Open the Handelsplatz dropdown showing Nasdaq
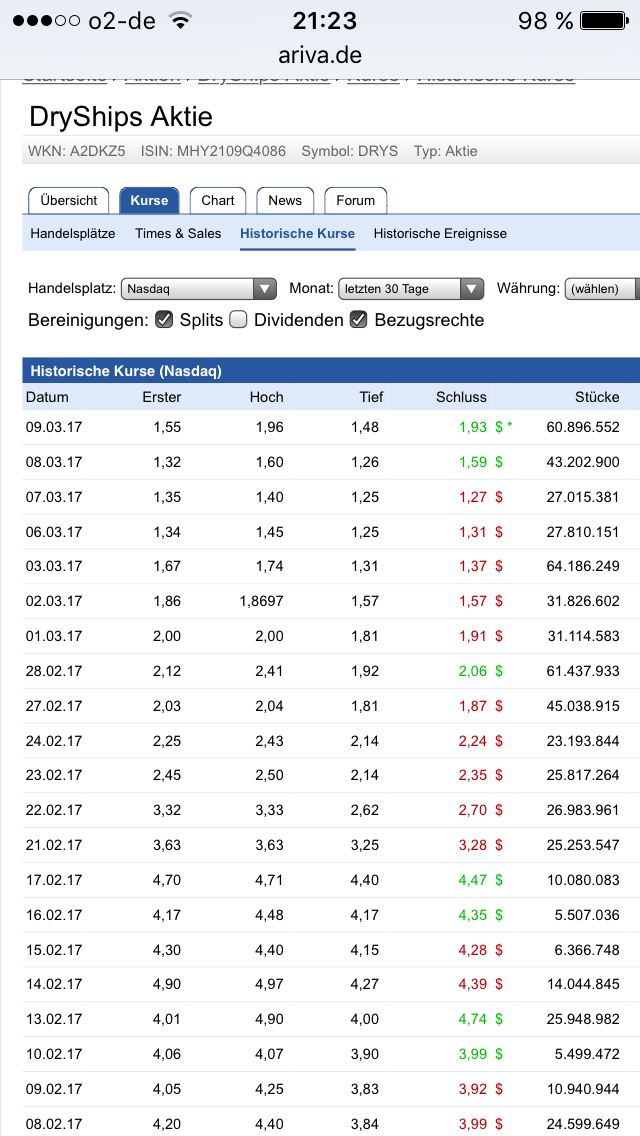Viewport: 640px width, 1136px height. click(x=198, y=289)
